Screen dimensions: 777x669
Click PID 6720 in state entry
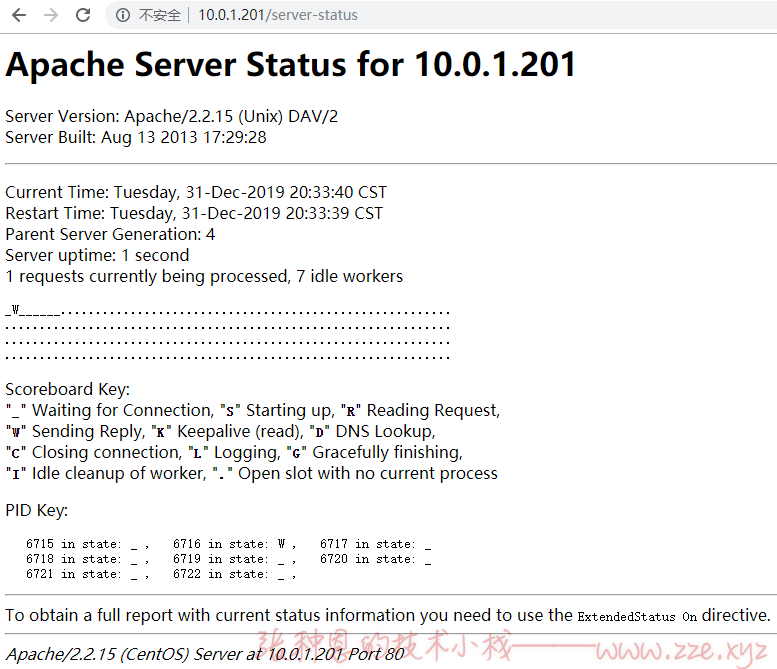(x=376, y=559)
